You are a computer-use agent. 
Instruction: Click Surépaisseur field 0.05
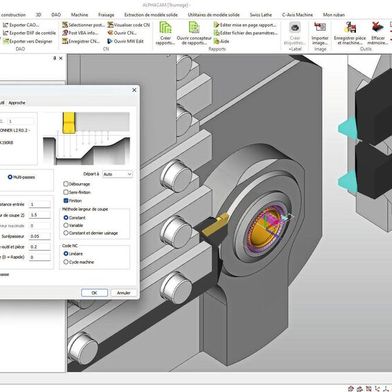(40, 236)
